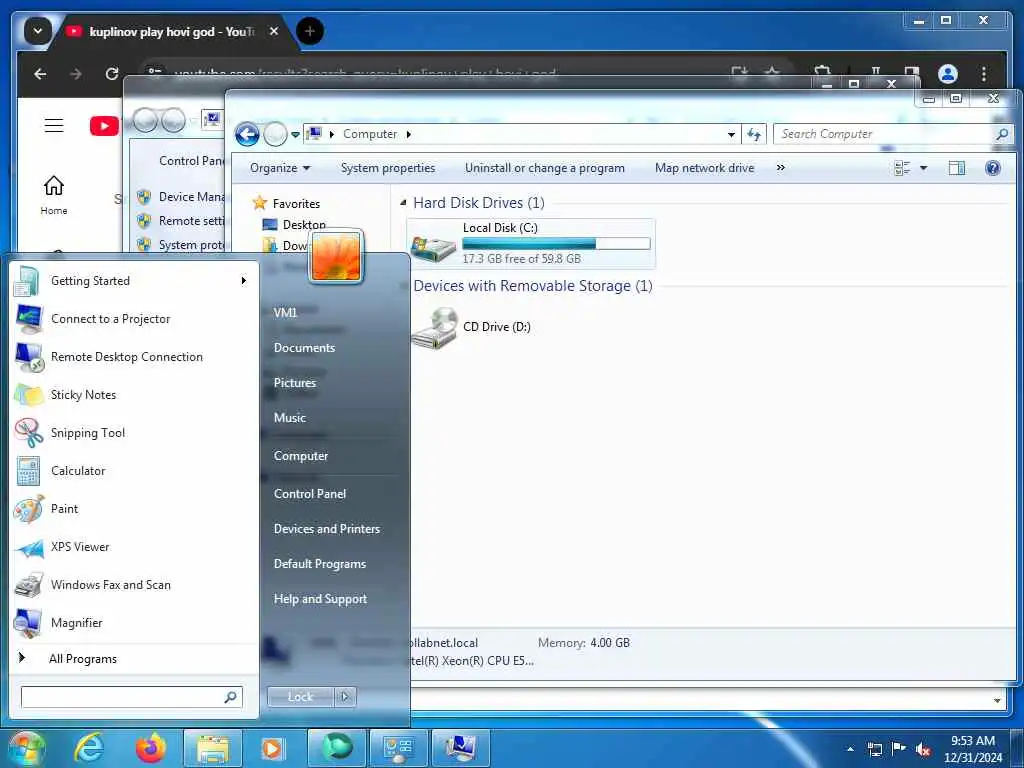This screenshot has height=768, width=1024.
Task: Reload page in Chrome window
Action: 112,74
